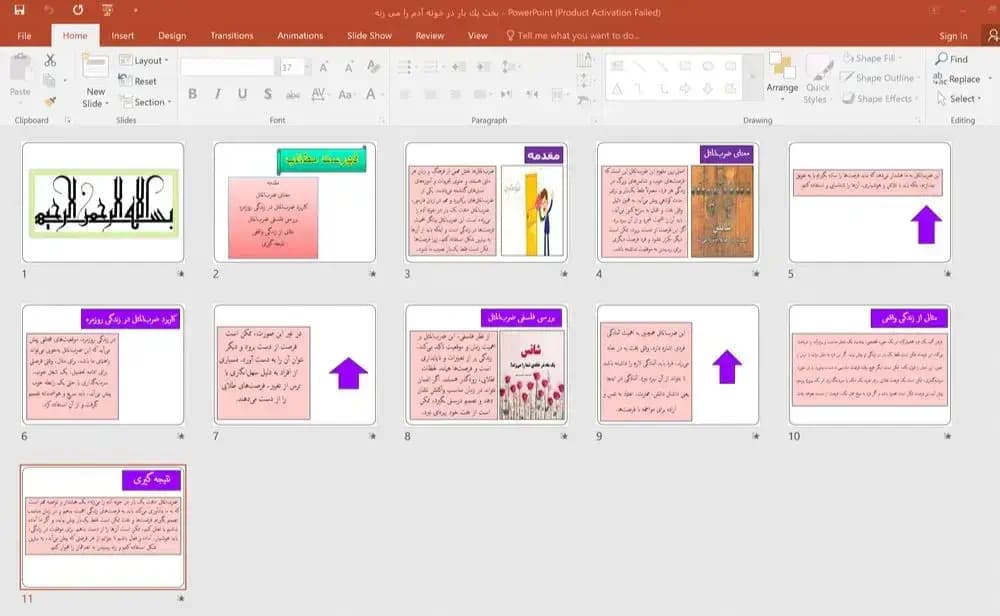Click the line spacing icon
This screenshot has width=1000, height=616.
tap(510, 66)
